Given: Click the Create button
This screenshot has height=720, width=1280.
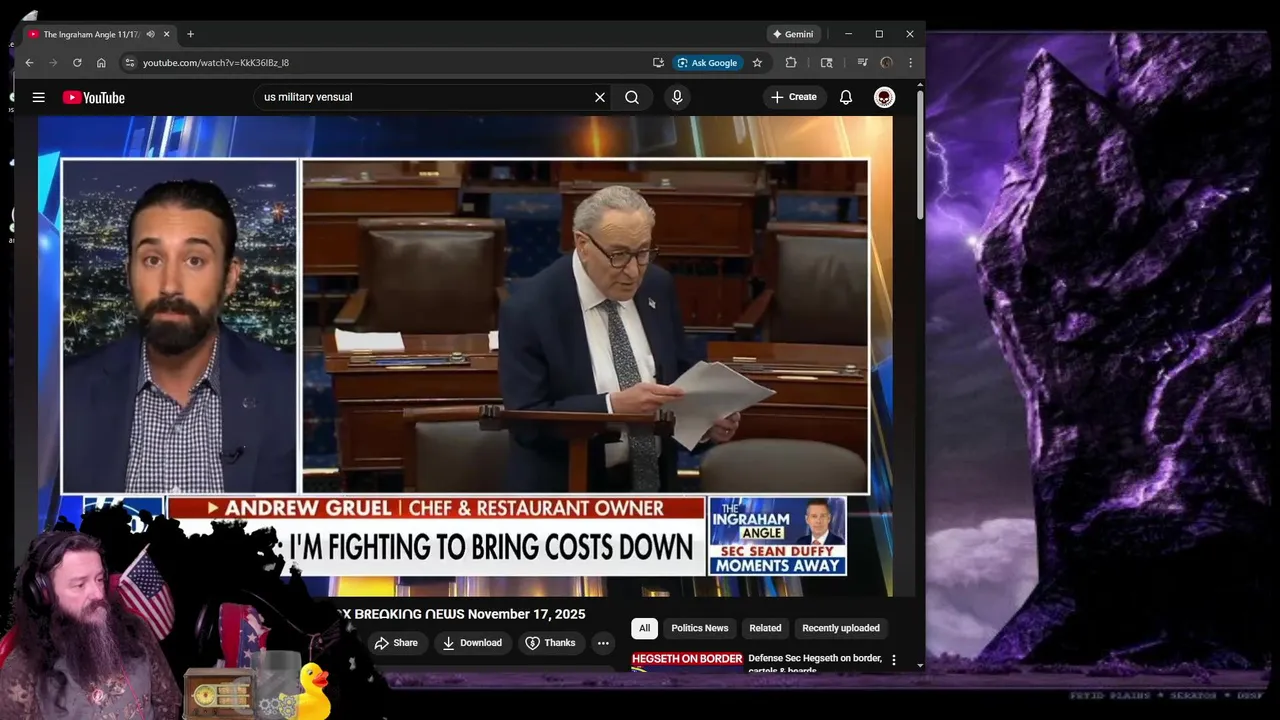Looking at the screenshot, I should pos(794,97).
